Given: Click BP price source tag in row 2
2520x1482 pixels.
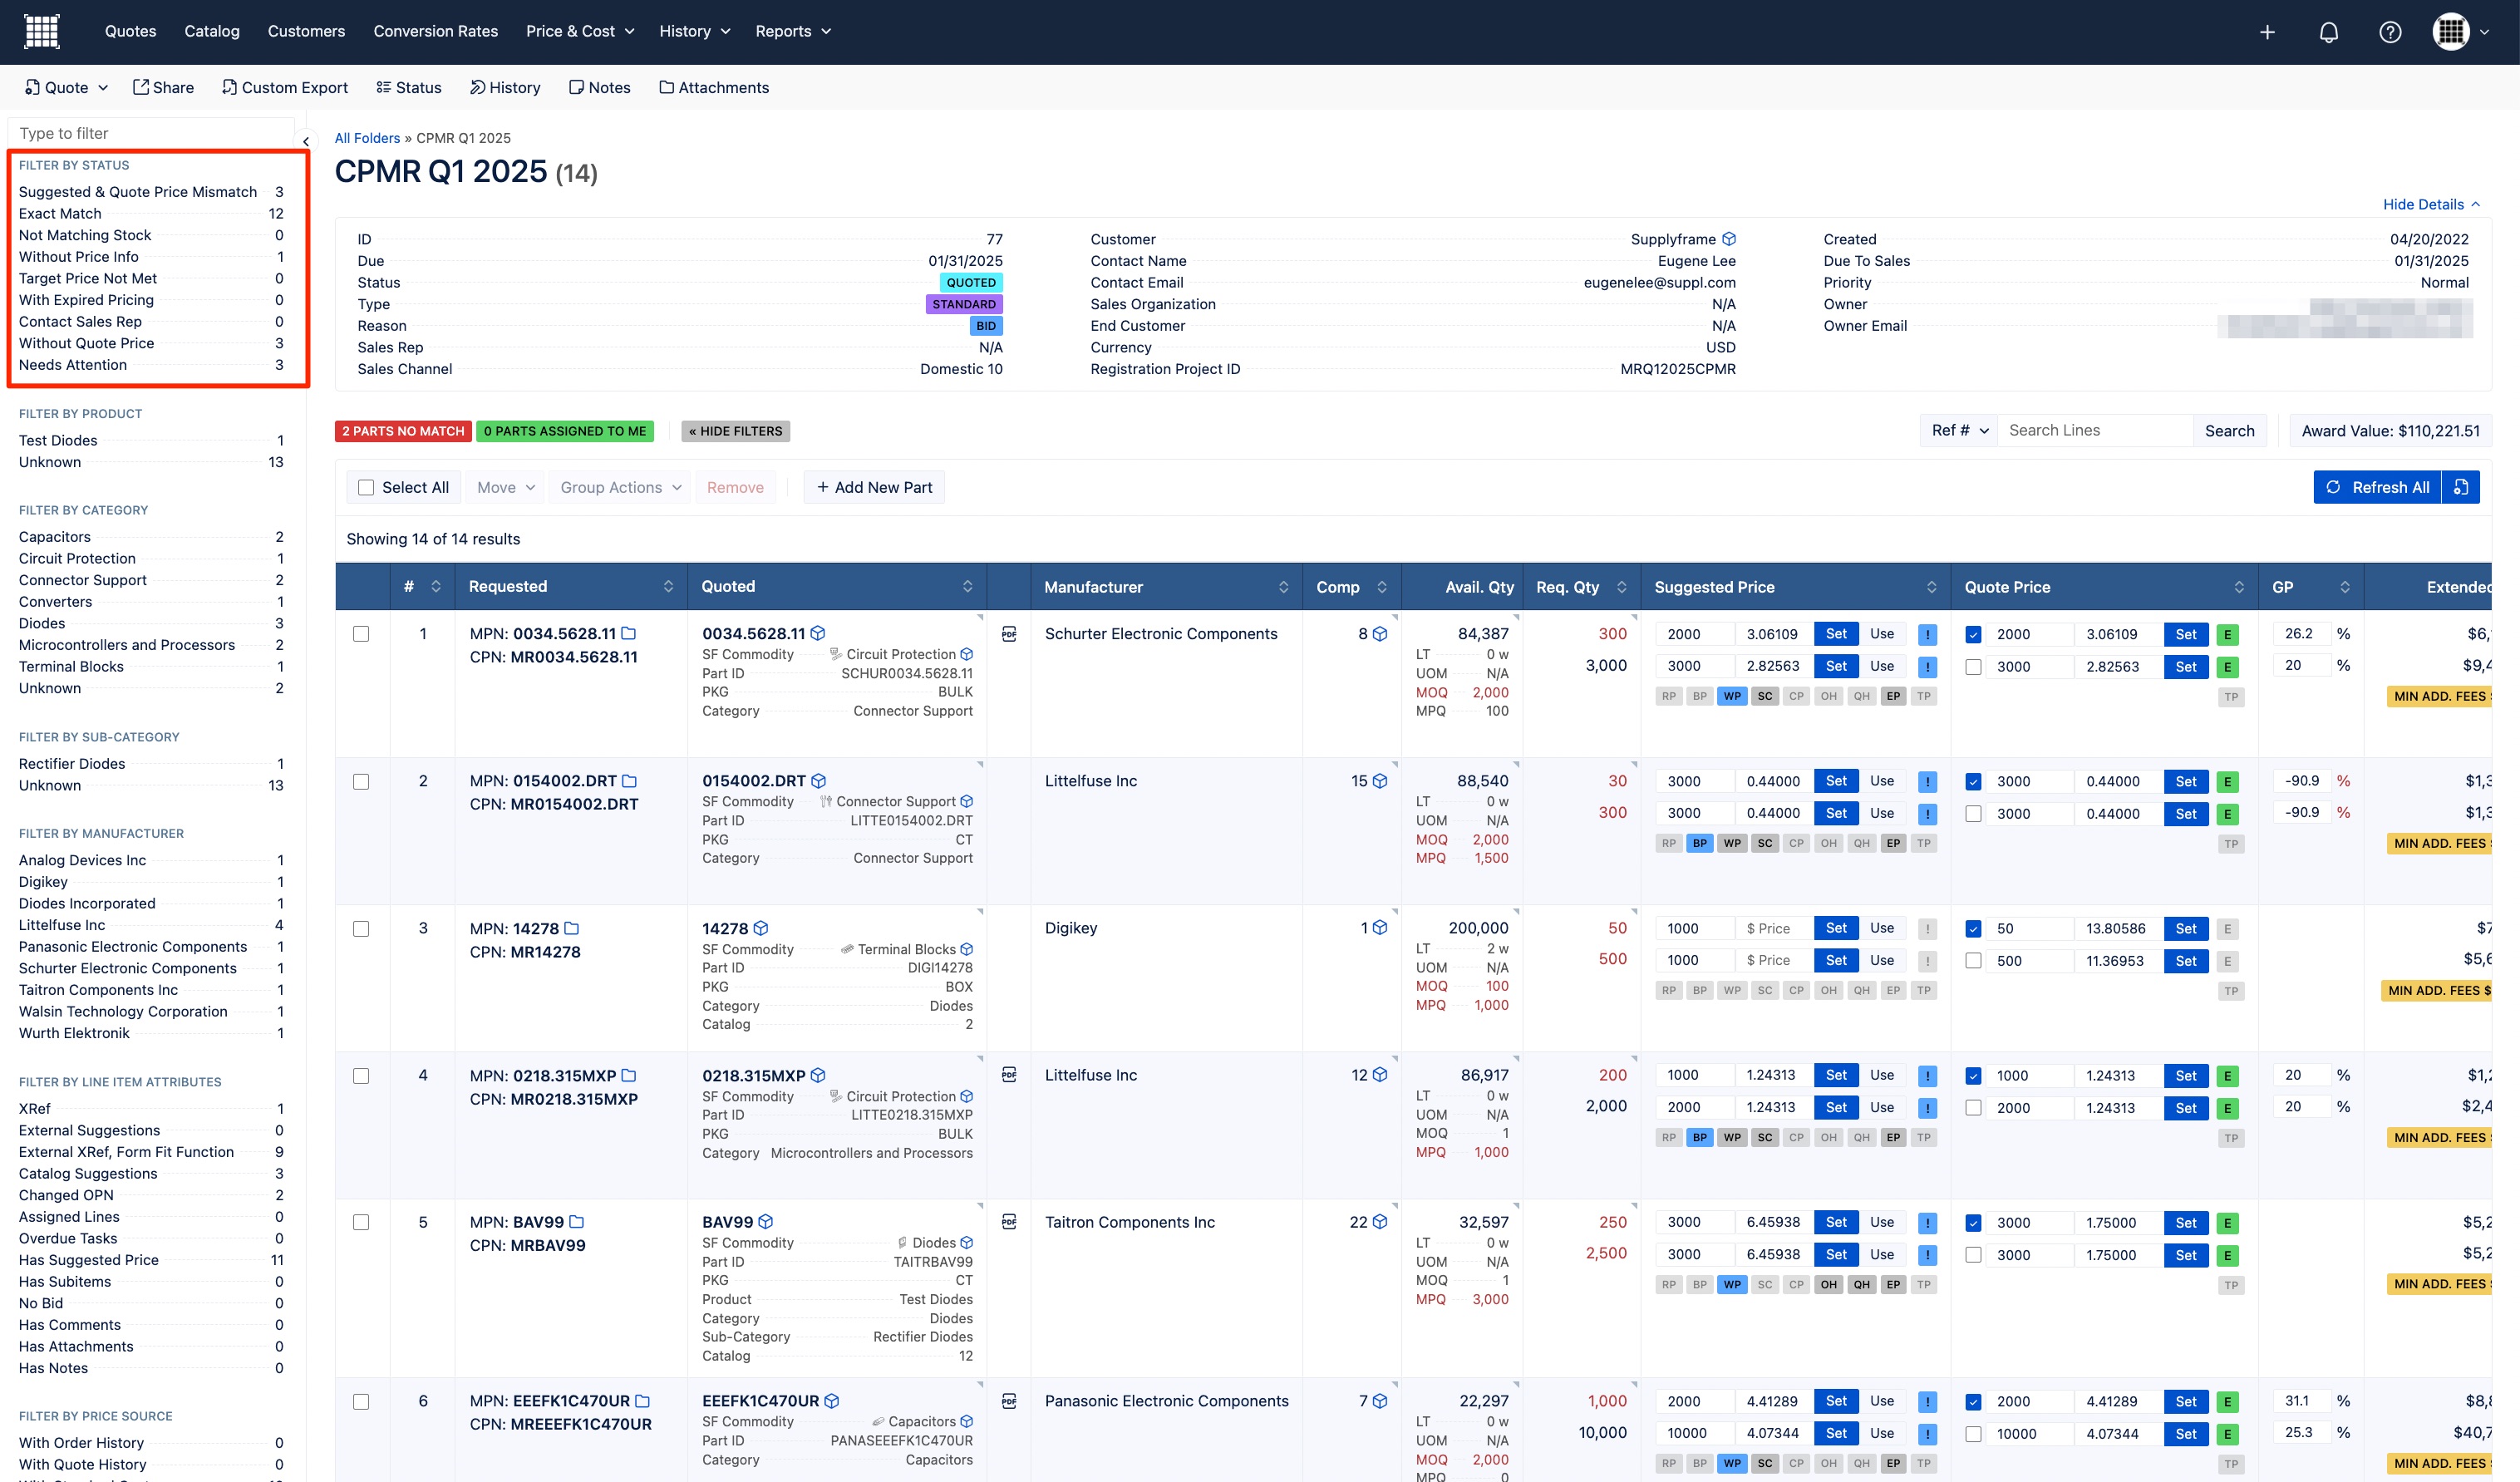Looking at the screenshot, I should [1700, 843].
